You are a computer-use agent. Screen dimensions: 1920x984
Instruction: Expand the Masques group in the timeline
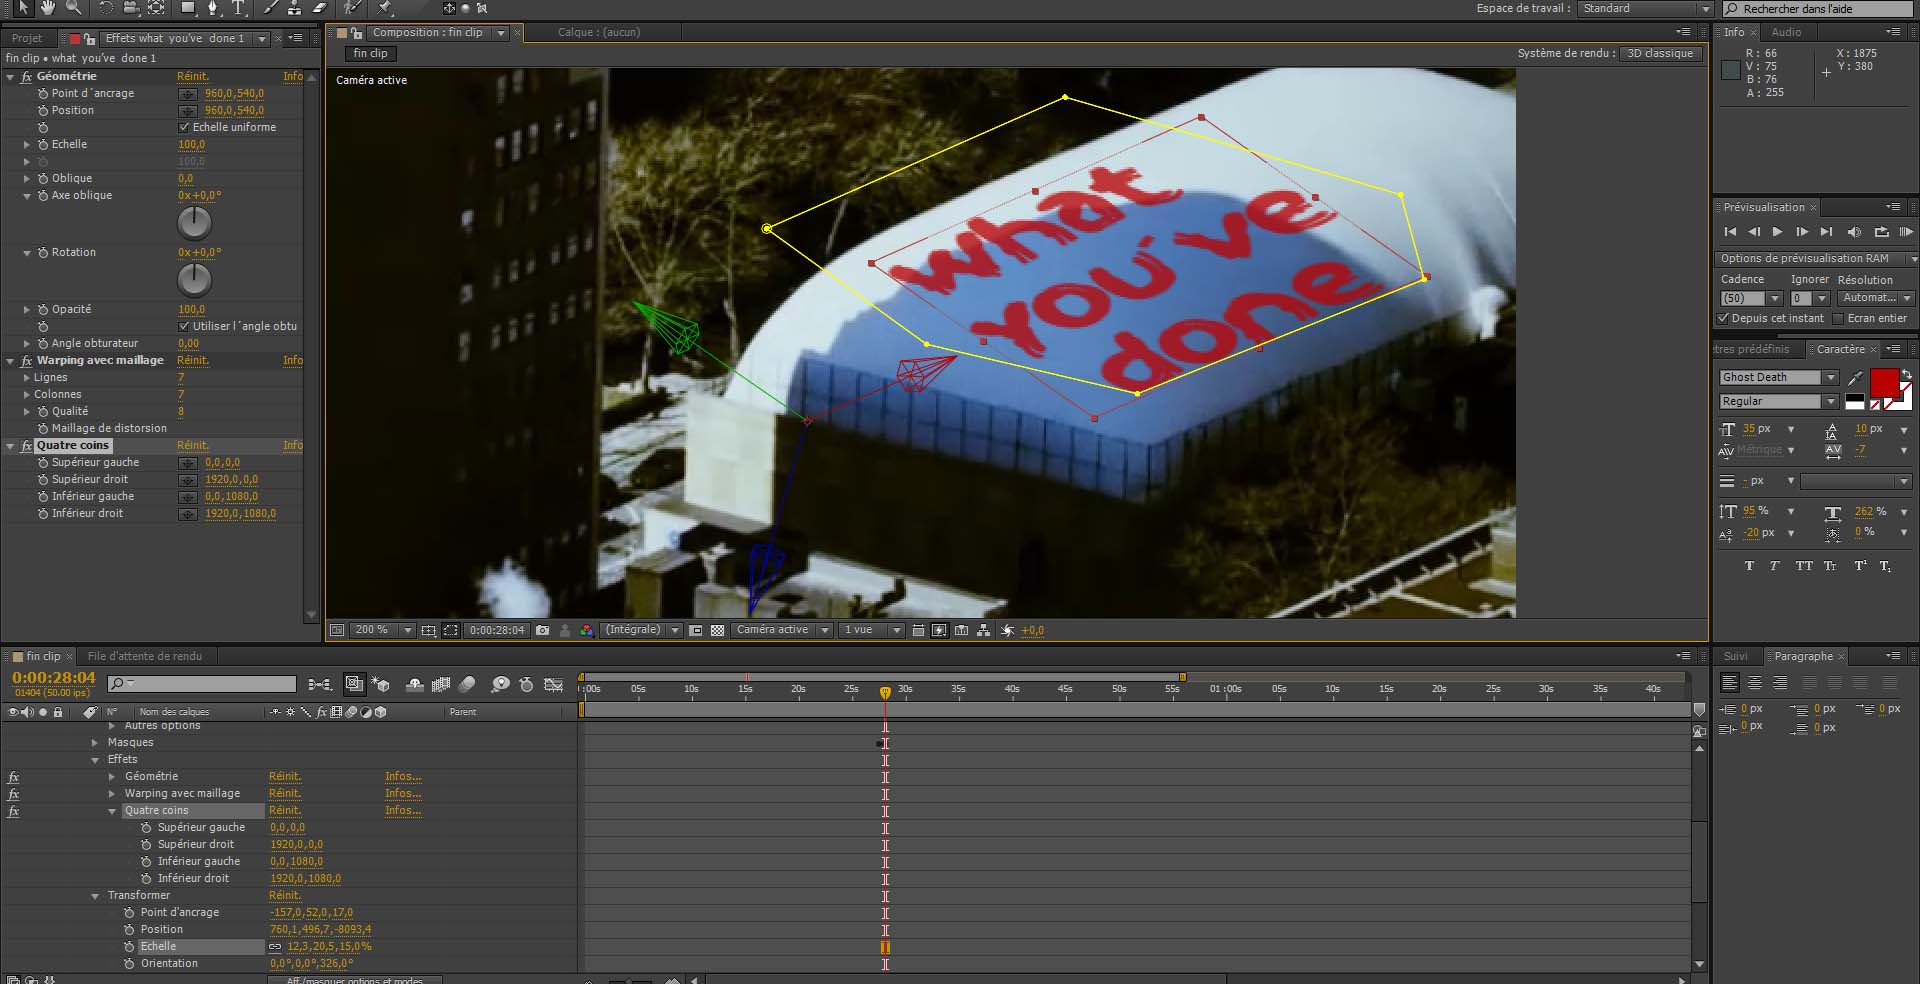click(95, 742)
